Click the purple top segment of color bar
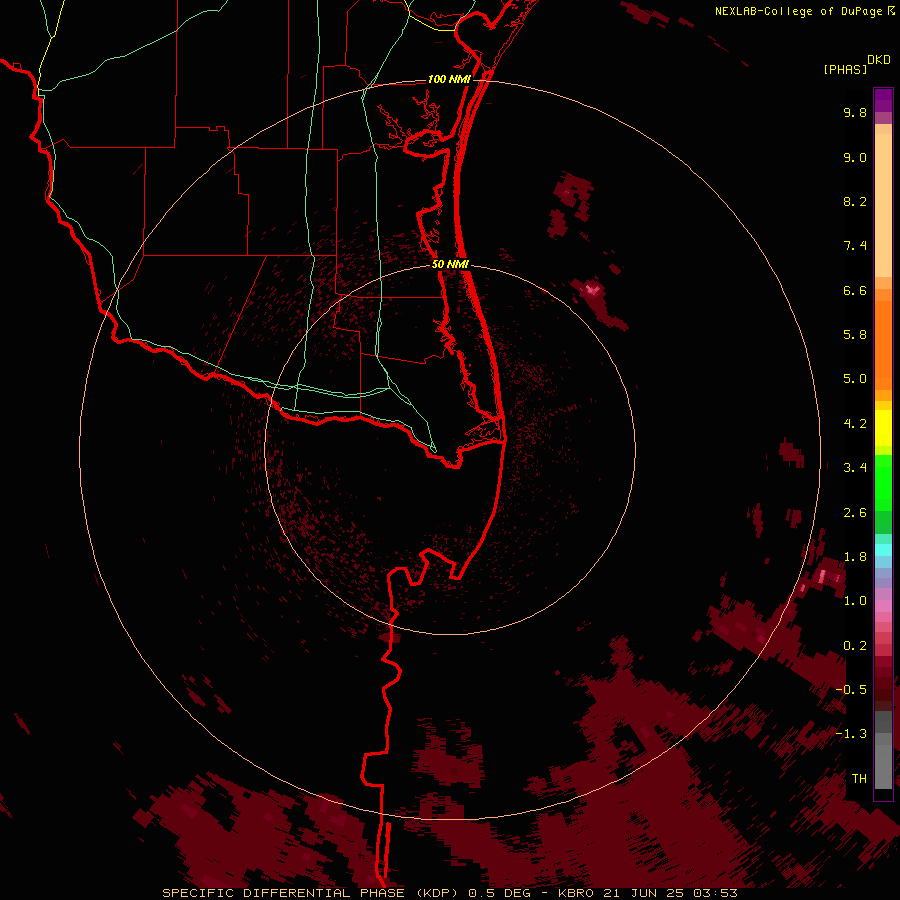The image size is (900, 900). coord(883,101)
